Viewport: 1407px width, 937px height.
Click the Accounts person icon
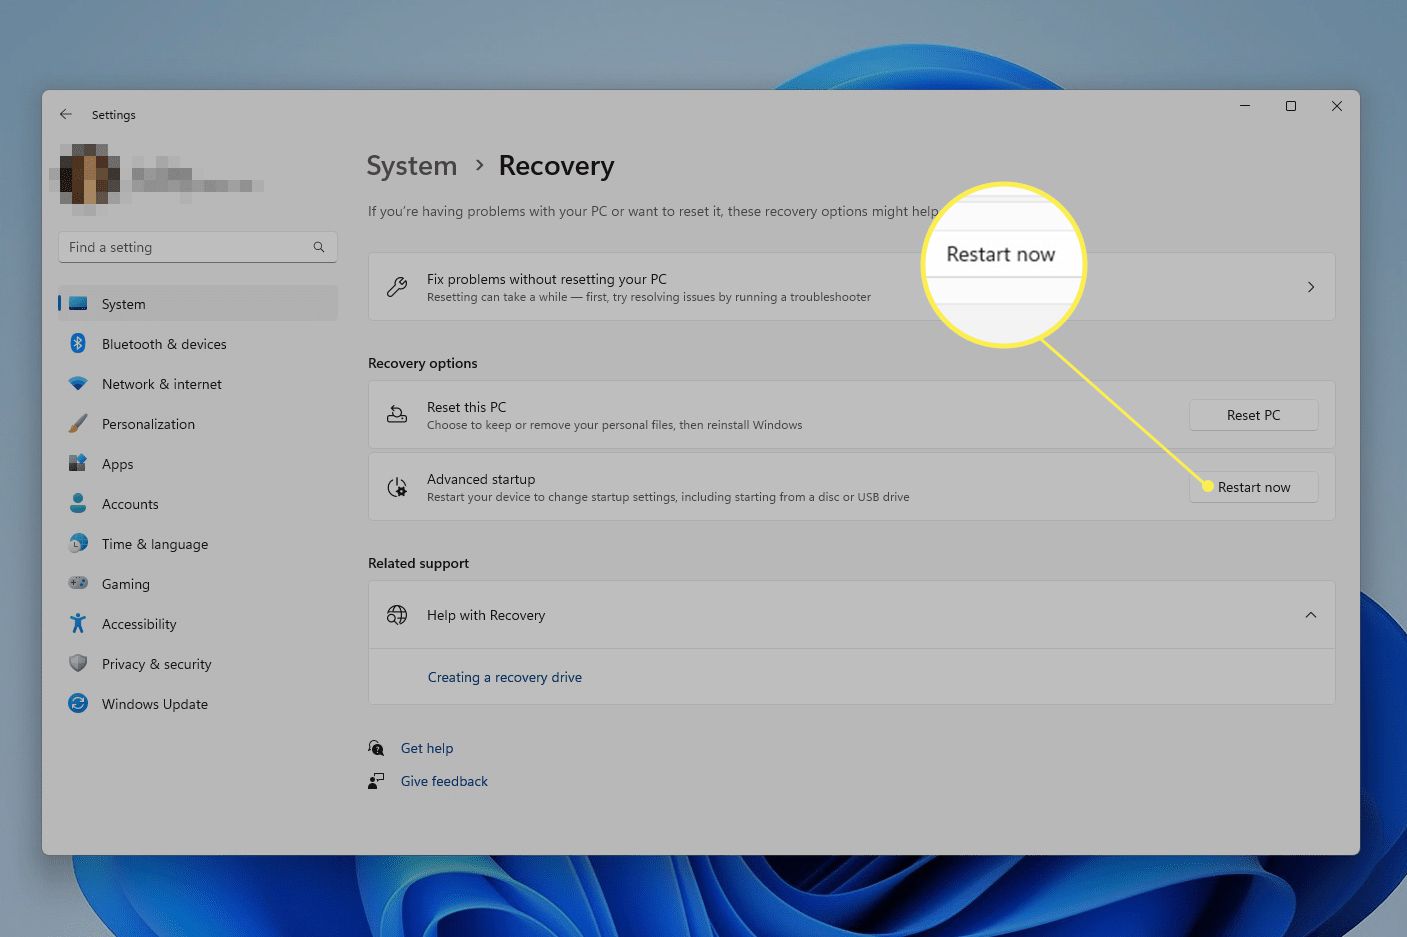pyautogui.click(x=78, y=503)
